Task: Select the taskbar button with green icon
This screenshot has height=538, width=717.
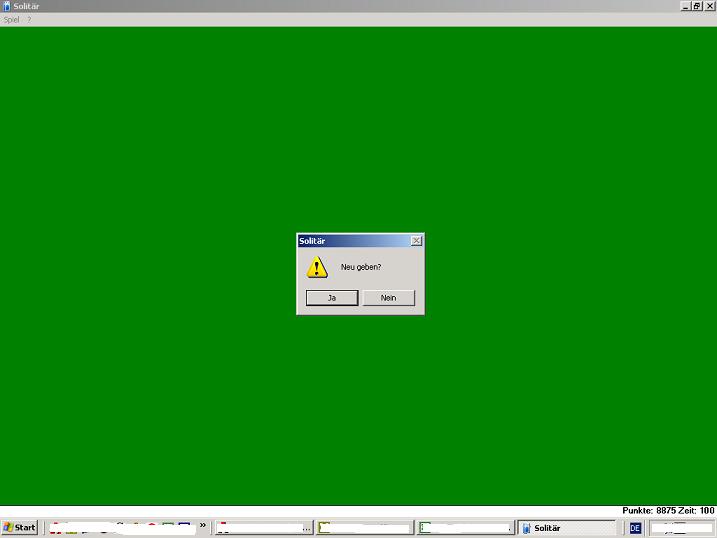Action: [466, 528]
